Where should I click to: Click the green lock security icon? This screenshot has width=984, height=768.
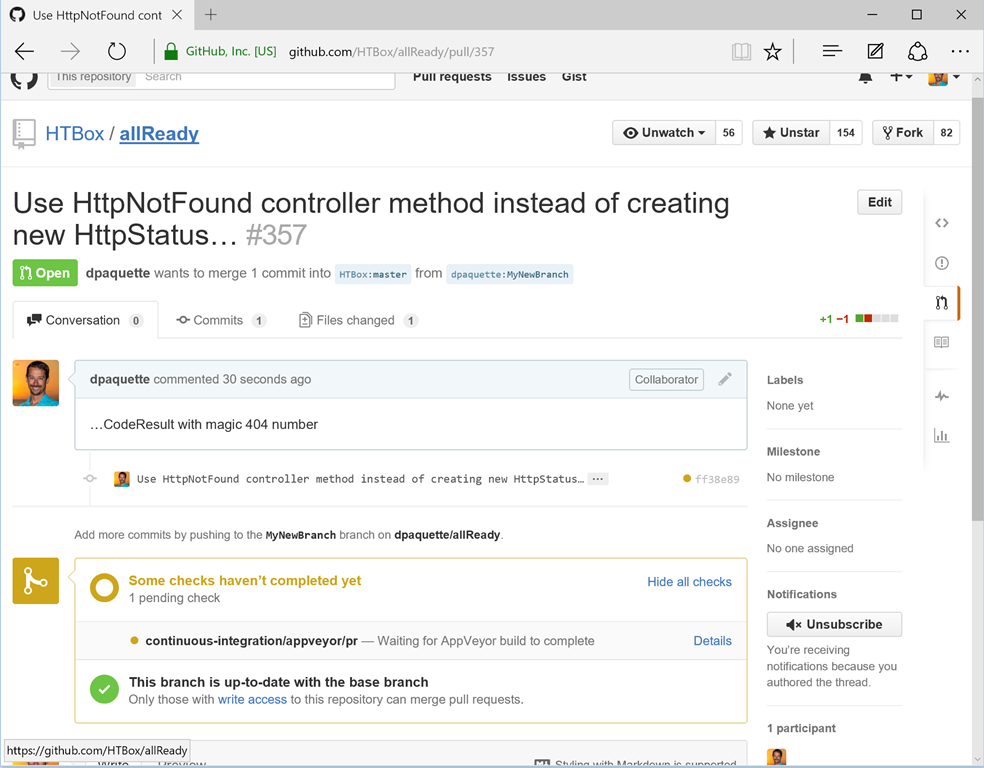tap(171, 51)
